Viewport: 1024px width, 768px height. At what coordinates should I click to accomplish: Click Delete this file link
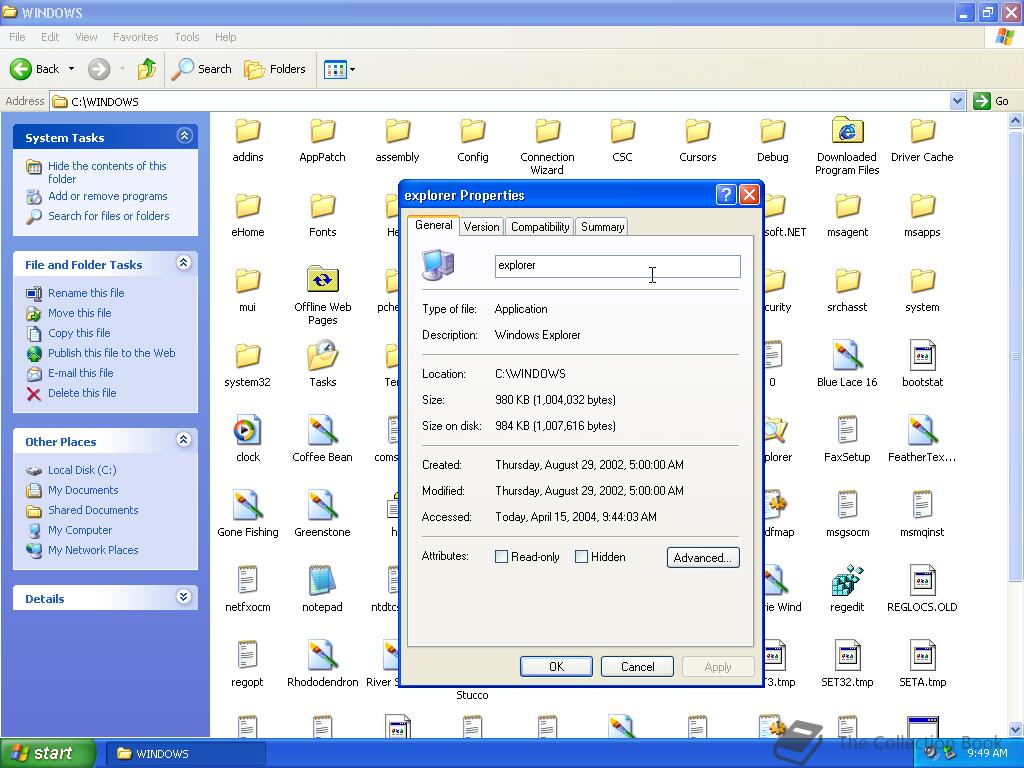pyautogui.click(x=82, y=393)
